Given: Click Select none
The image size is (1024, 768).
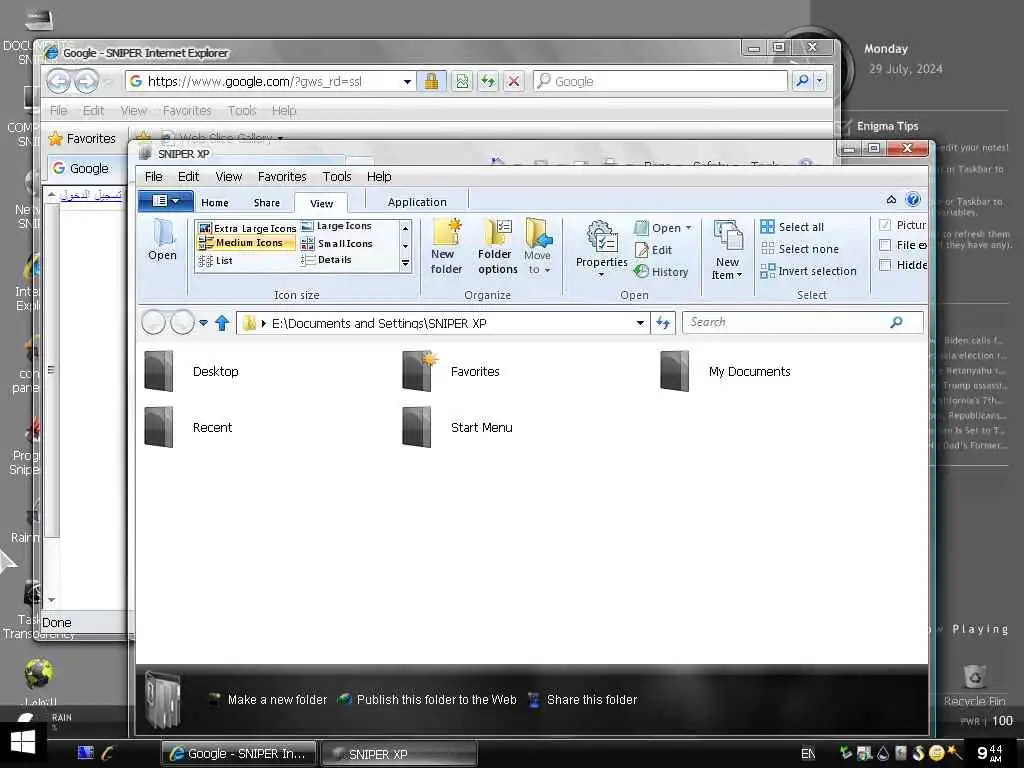Looking at the screenshot, I should 800,249.
